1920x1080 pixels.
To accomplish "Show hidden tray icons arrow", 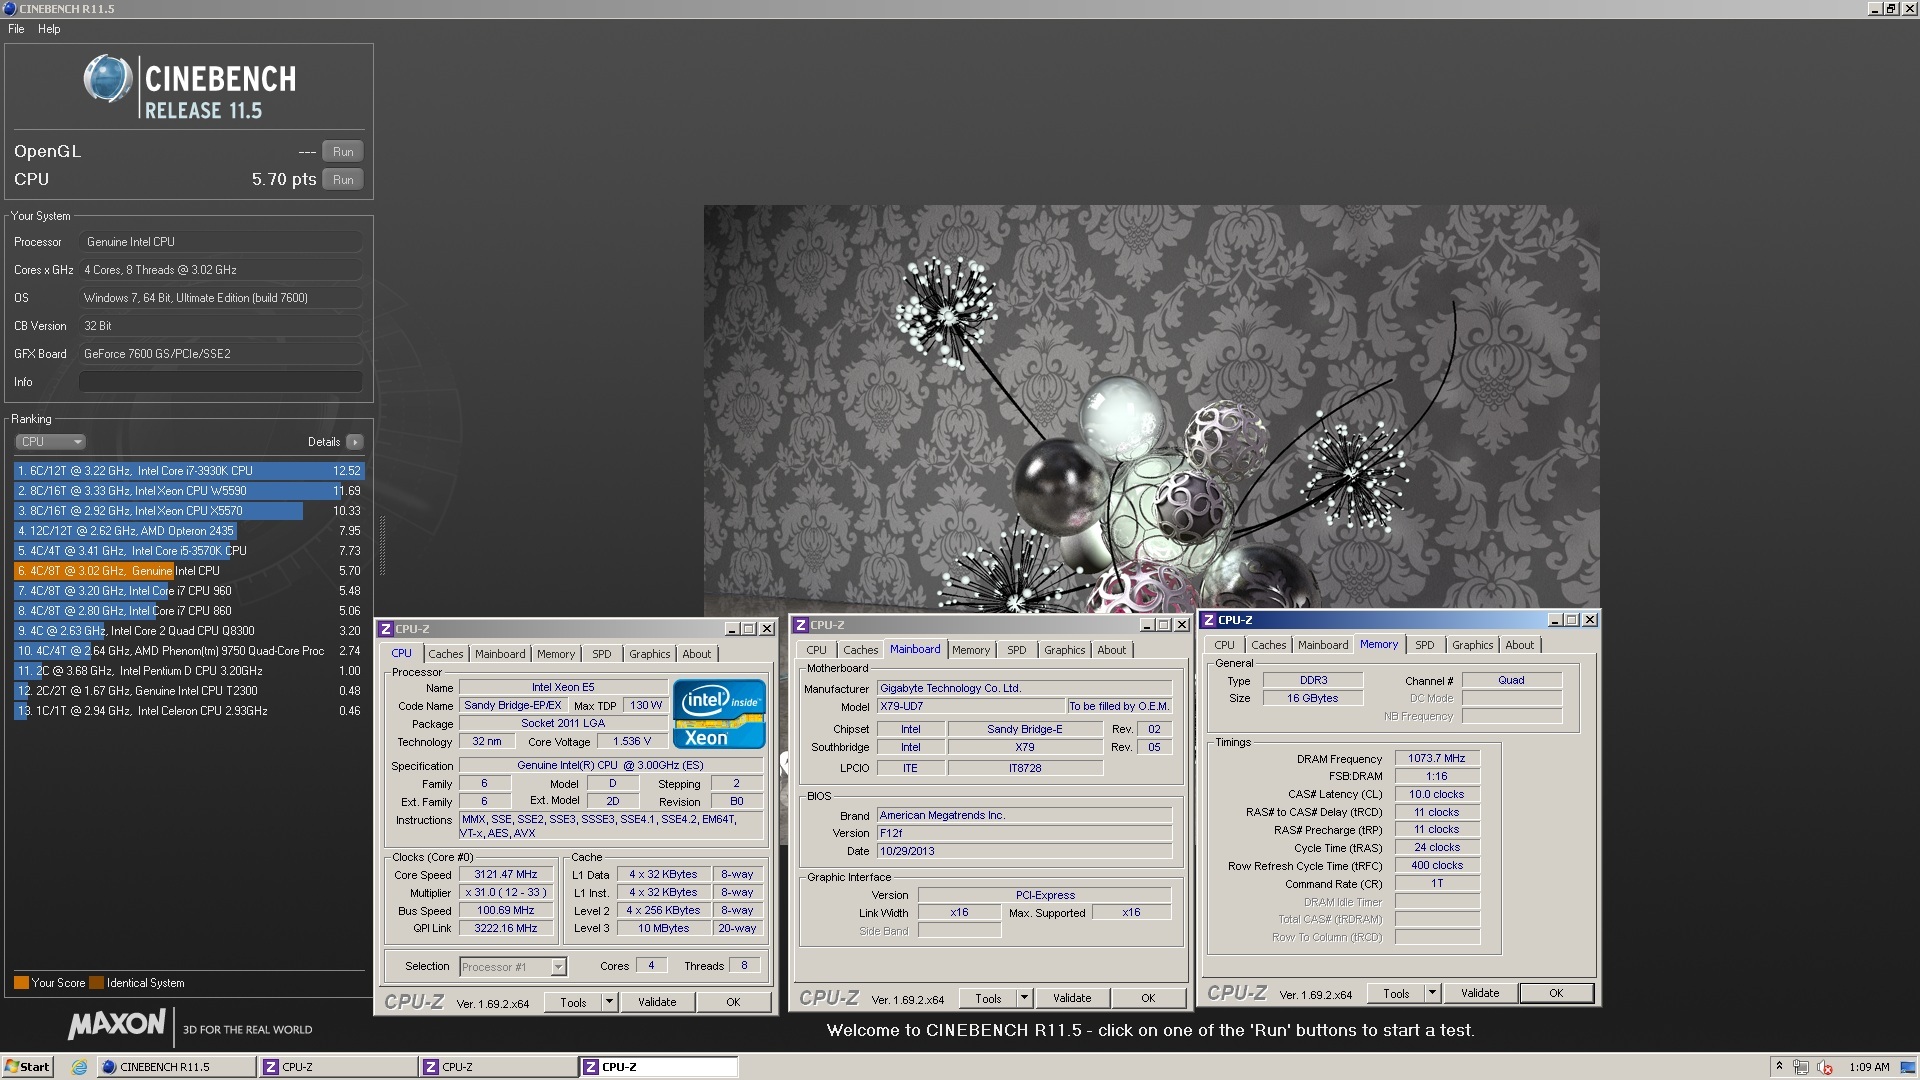I will click(x=1779, y=1066).
